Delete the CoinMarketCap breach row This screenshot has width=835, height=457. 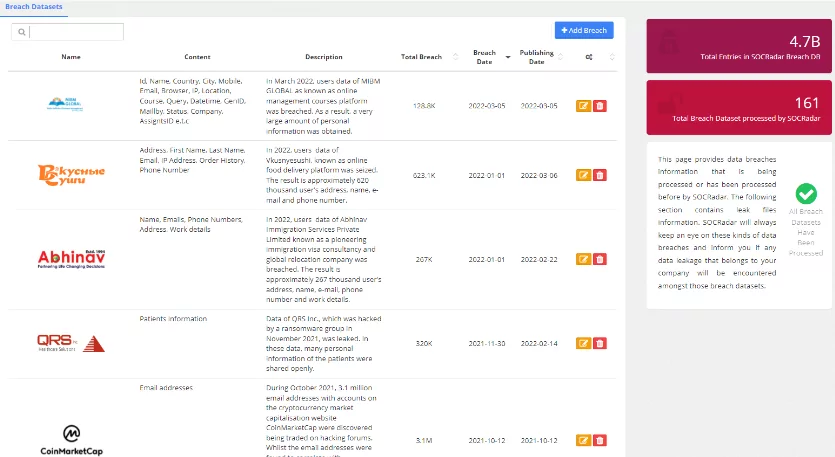tap(600, 440)
